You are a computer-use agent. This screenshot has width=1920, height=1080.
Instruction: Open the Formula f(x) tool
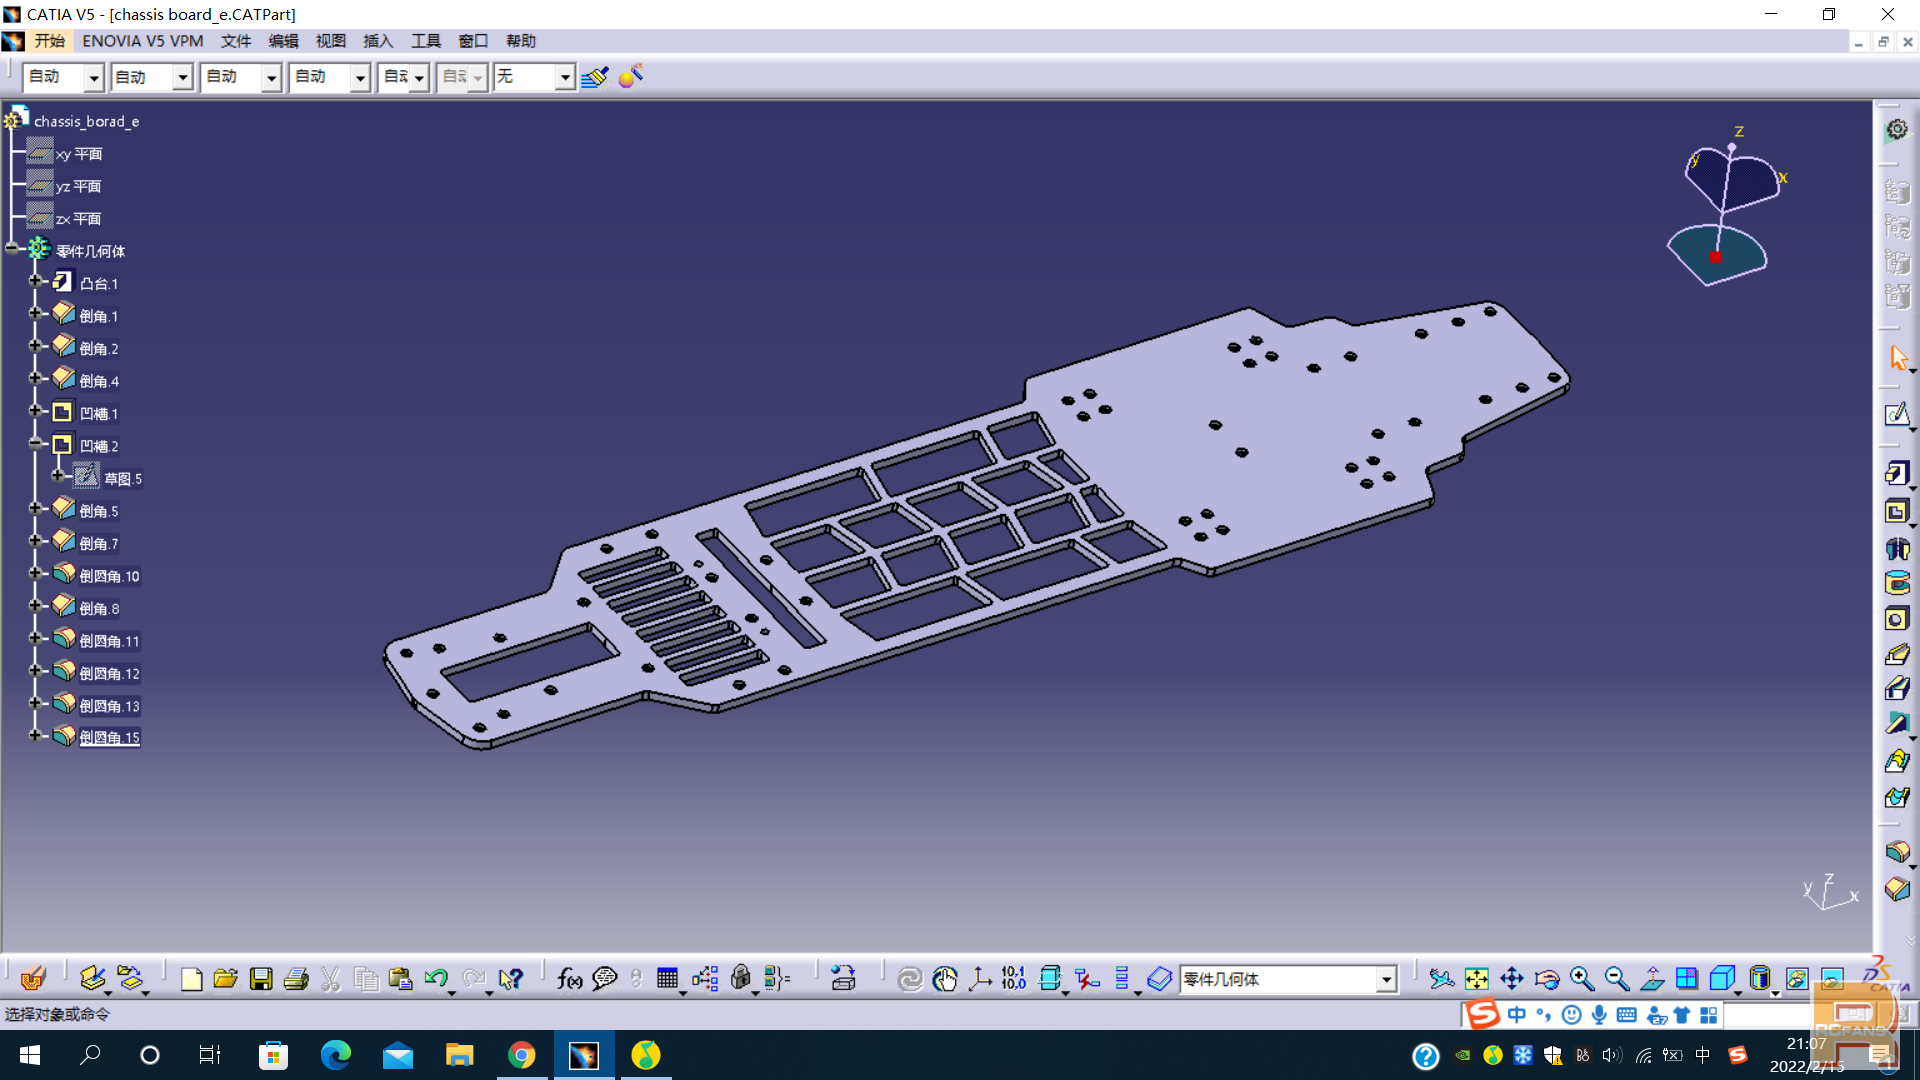coord(569,979)
